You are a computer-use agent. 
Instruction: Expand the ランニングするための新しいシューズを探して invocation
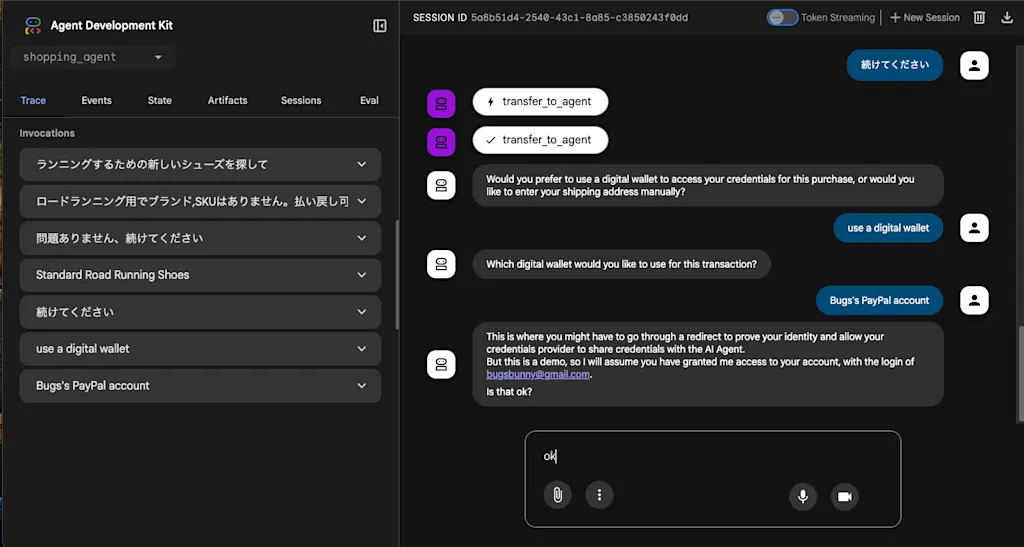200,164
